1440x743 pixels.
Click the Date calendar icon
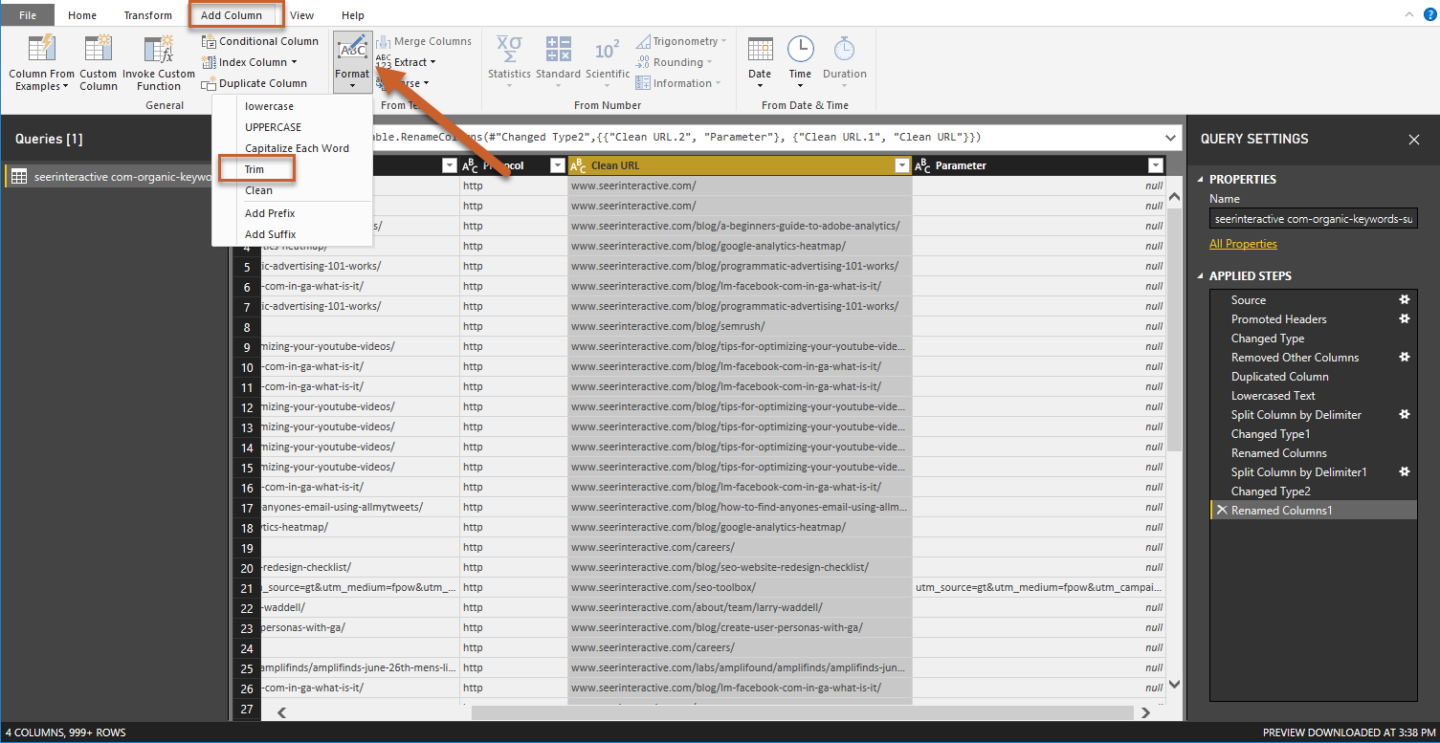[x=760, y=50]
